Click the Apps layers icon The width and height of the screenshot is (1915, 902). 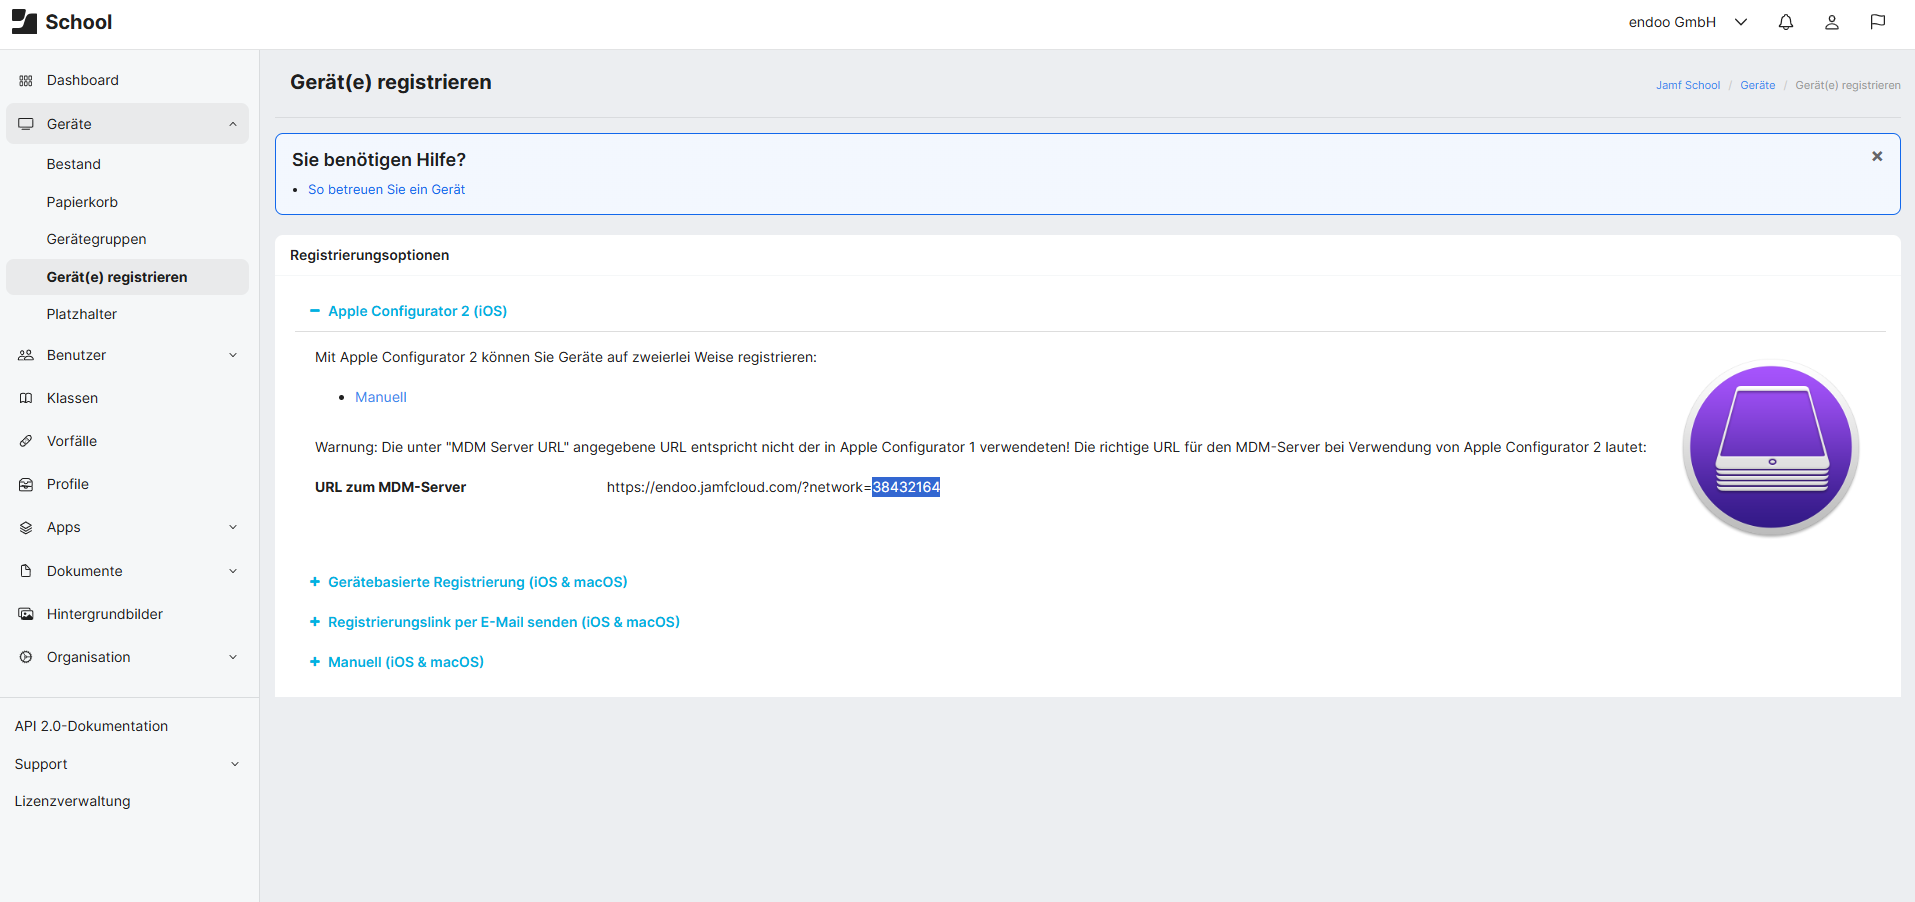(x=26, y=527)
